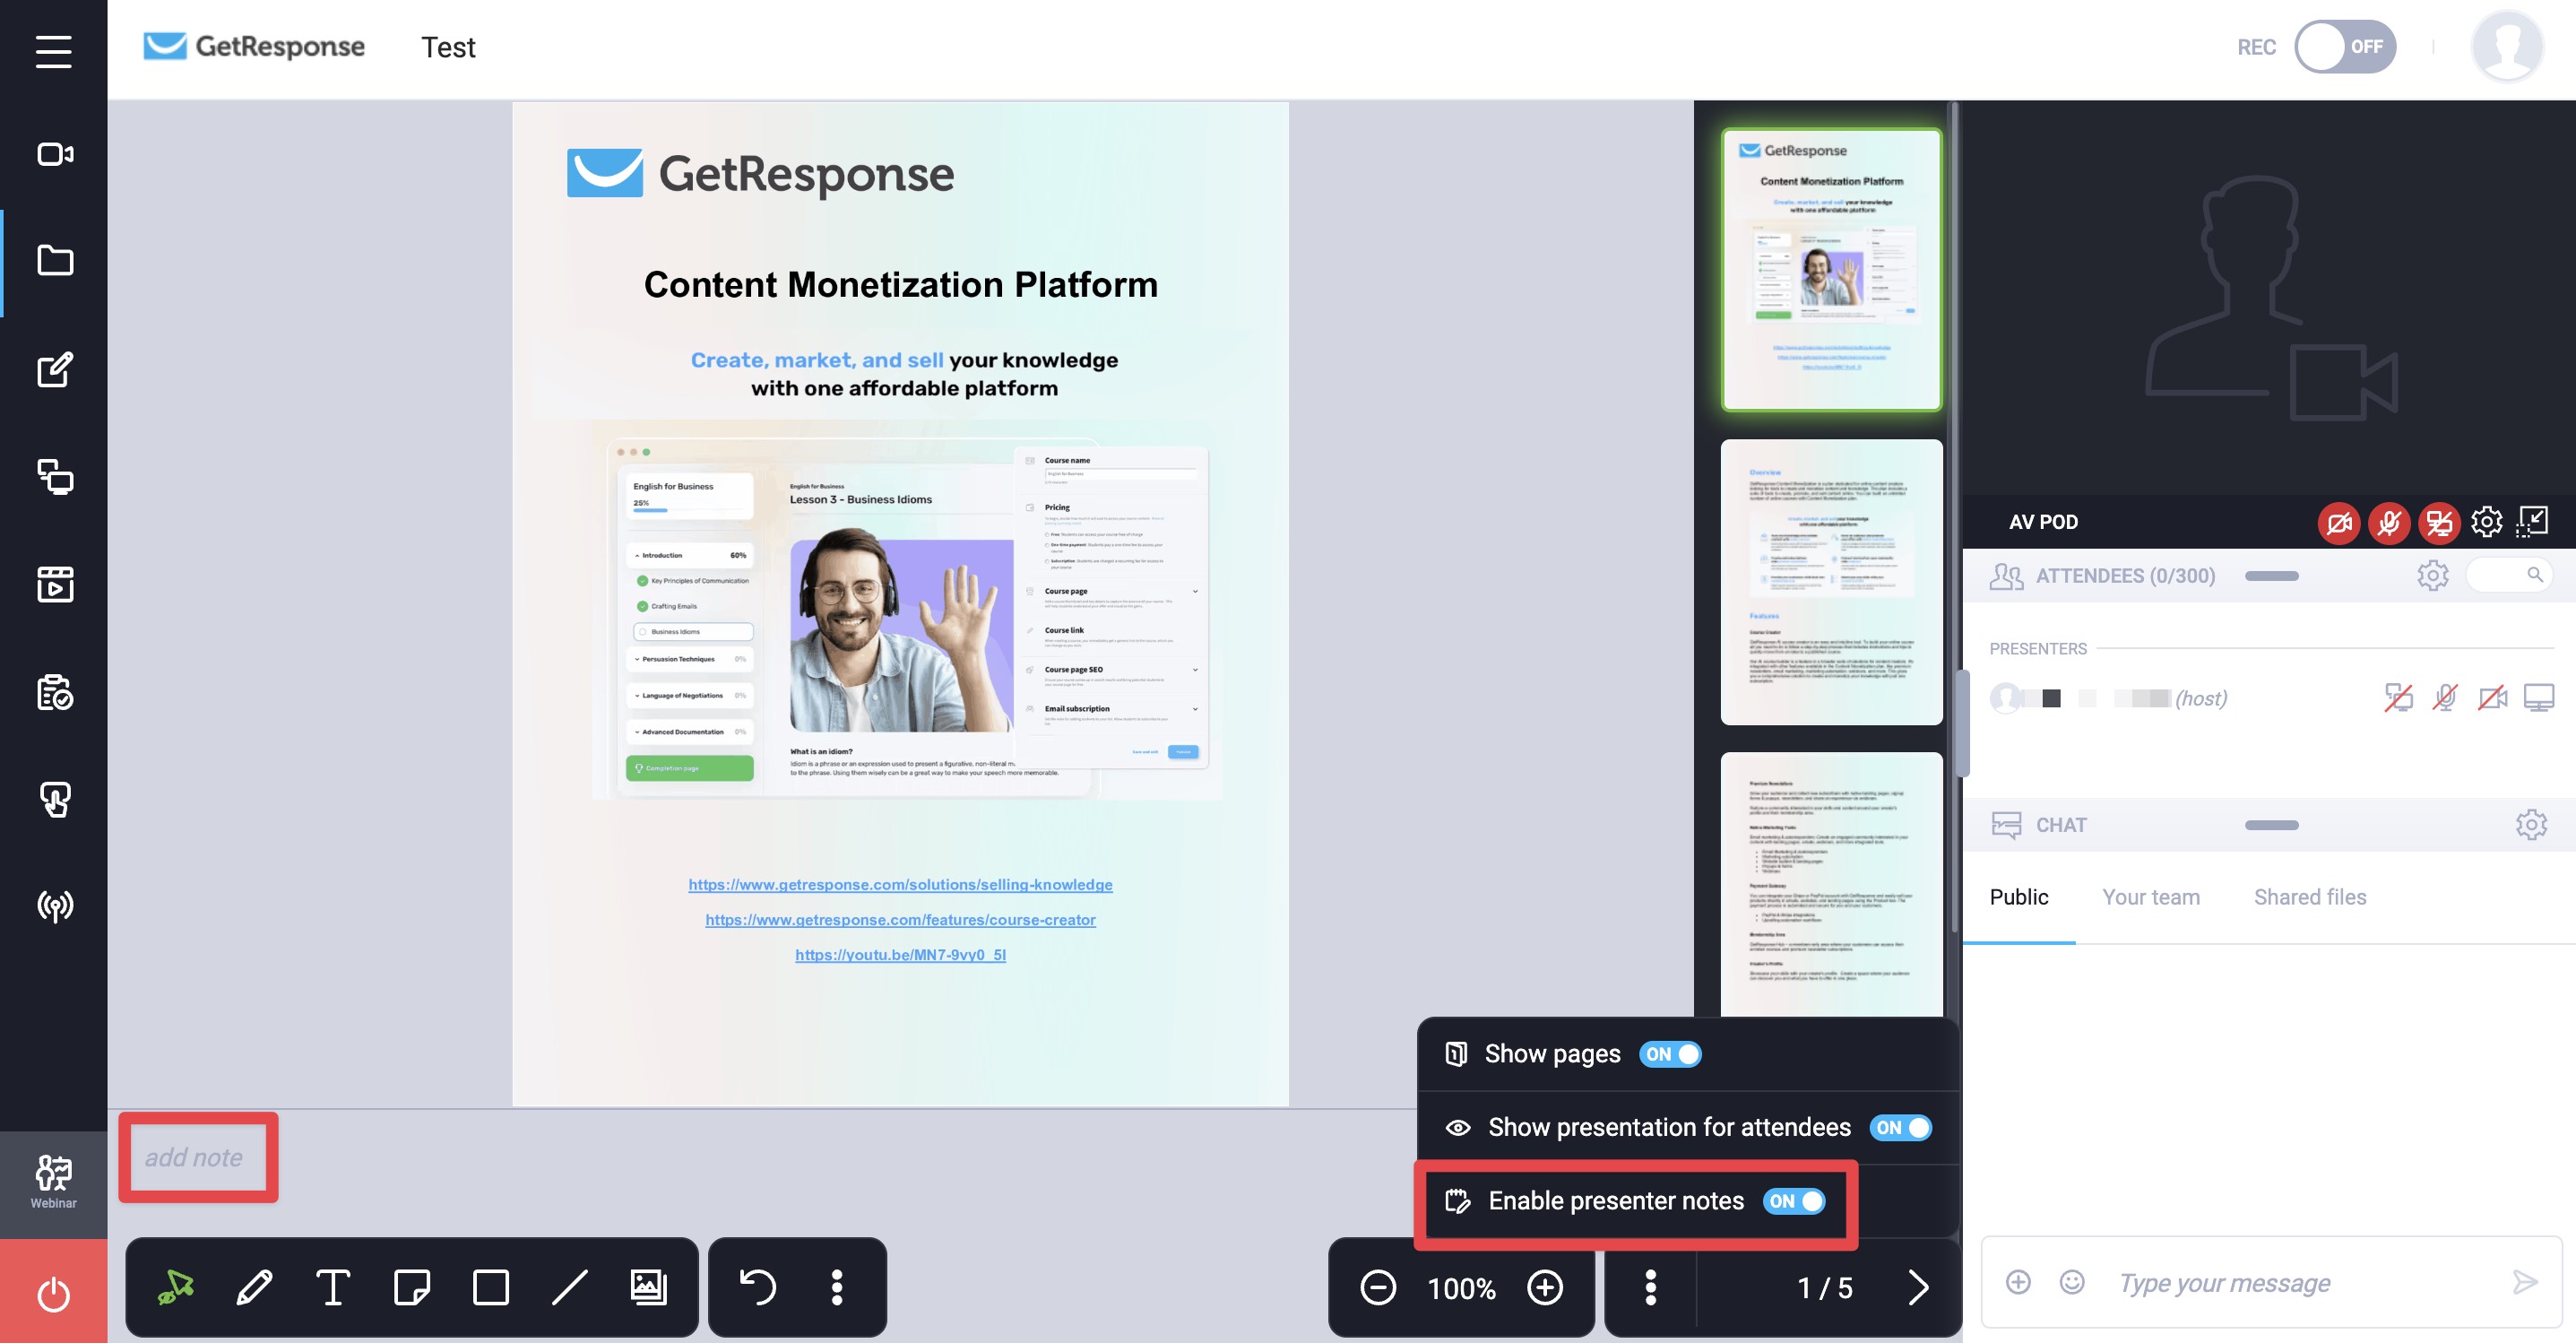This screenshot has width=2576, height=1343.
Task: Switch to the Your team tab
Action: click(x=2150, y=897)
